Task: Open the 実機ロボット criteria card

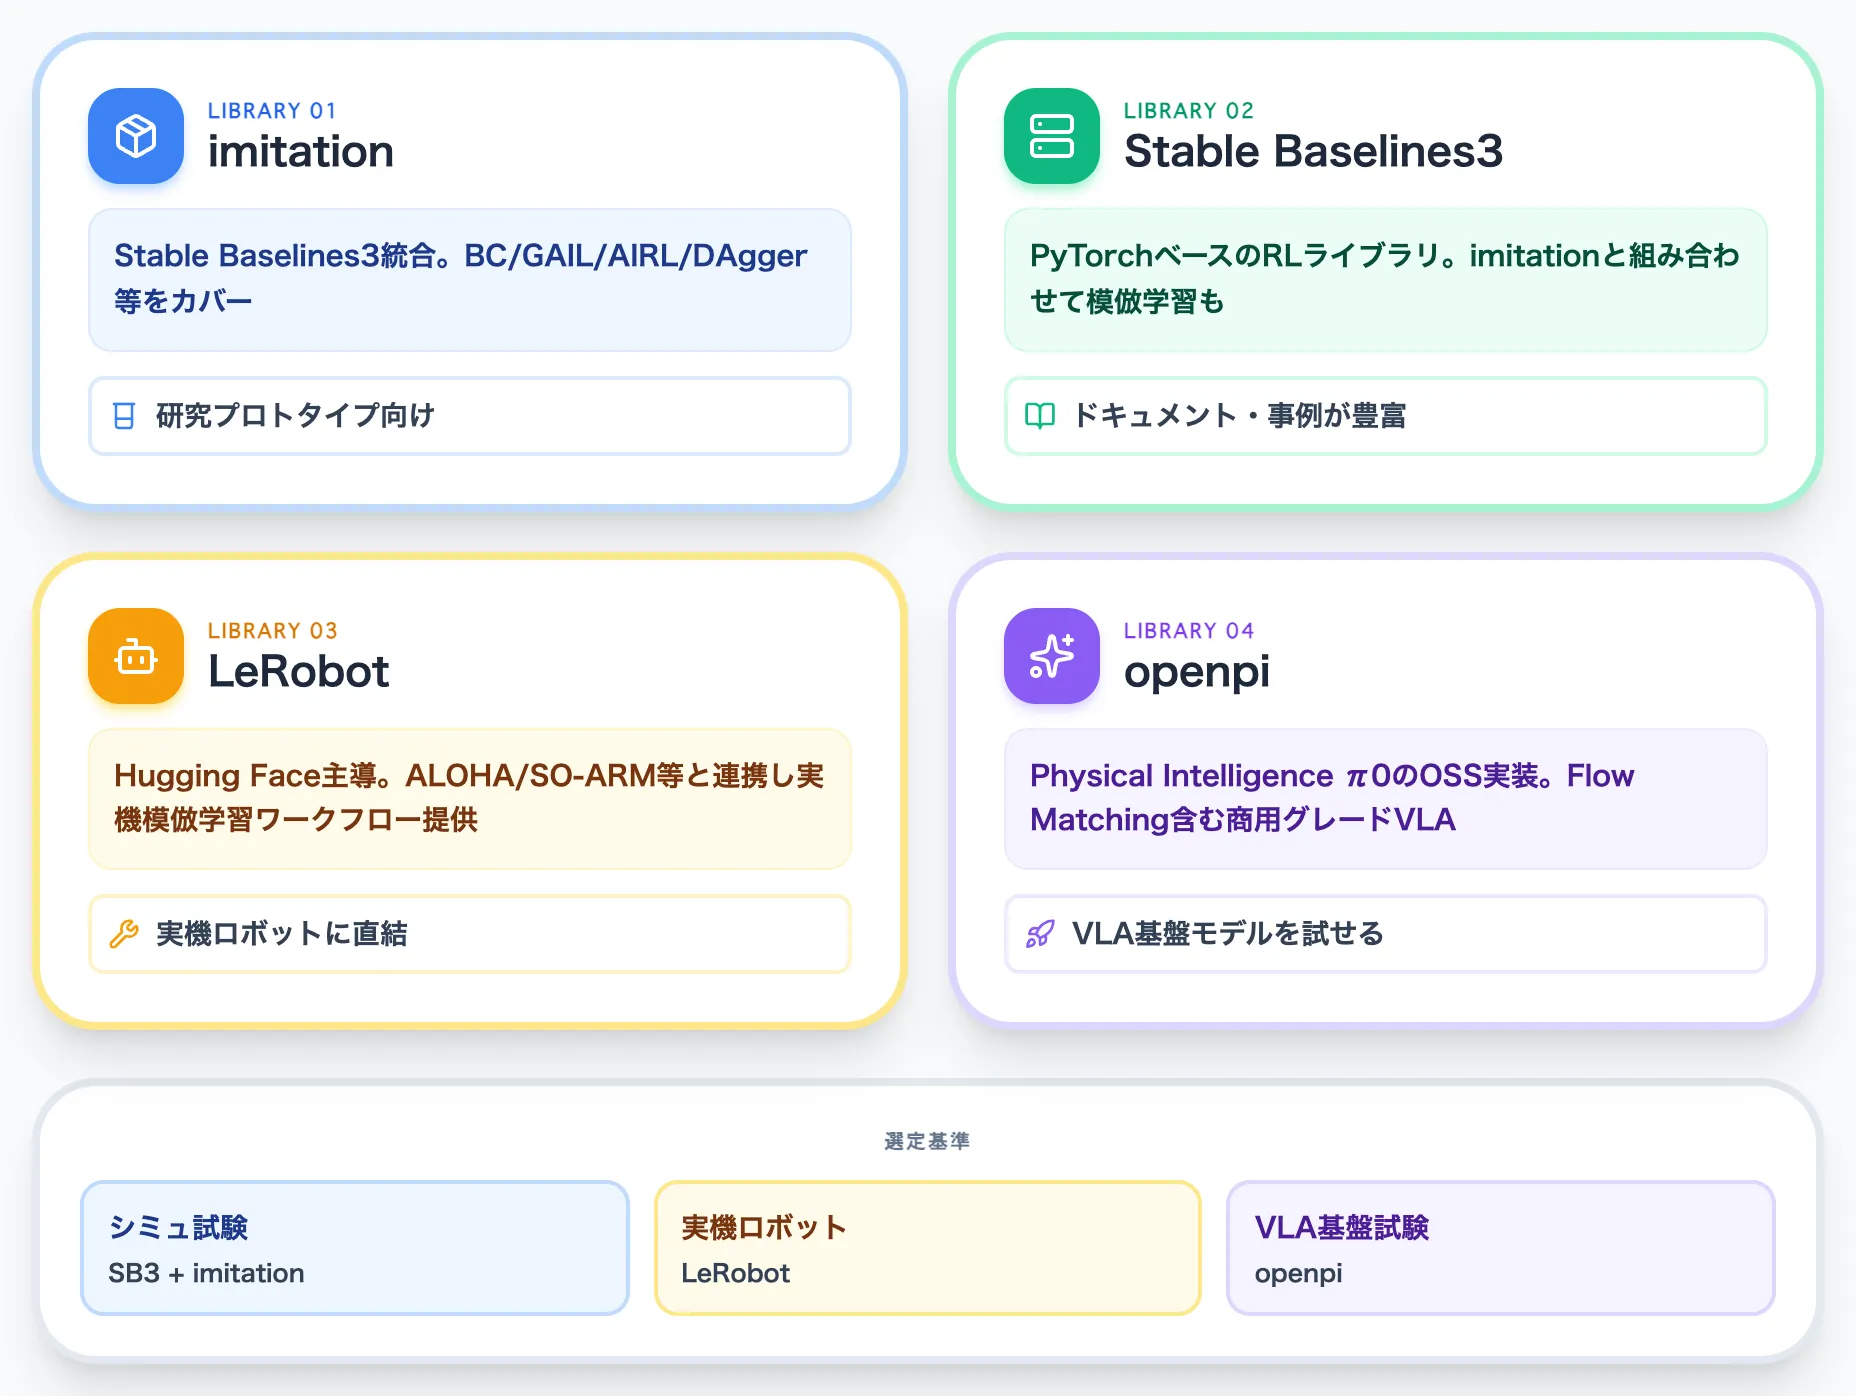Action: (x=928, y=1248)
